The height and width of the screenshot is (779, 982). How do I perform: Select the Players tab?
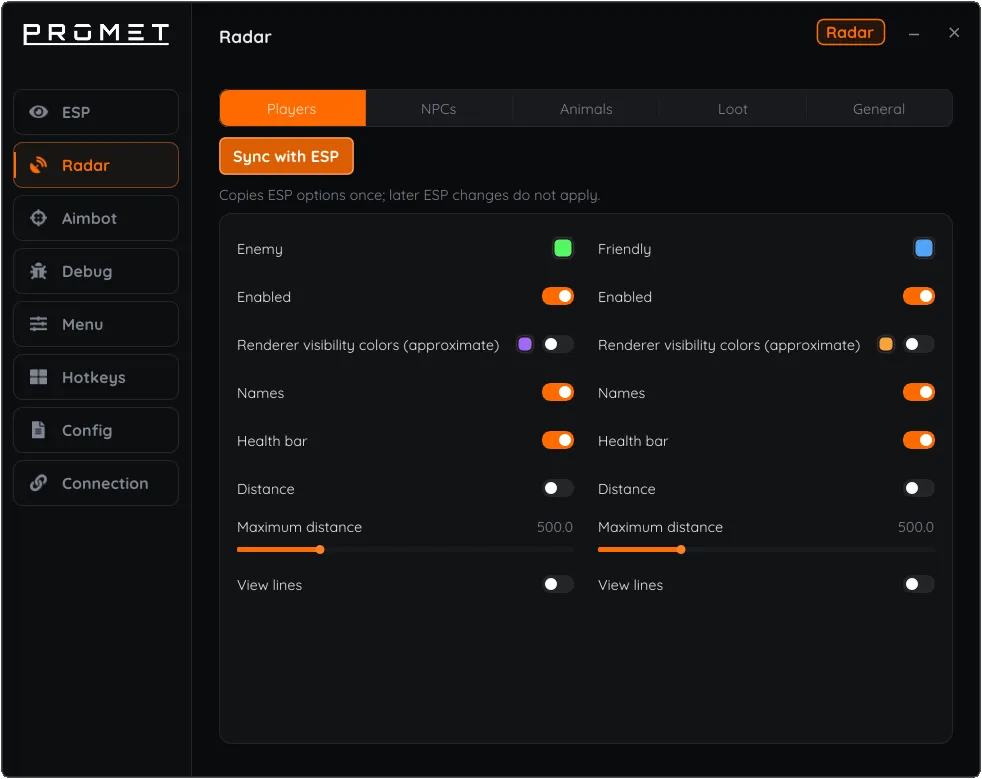tap(292, 108)
